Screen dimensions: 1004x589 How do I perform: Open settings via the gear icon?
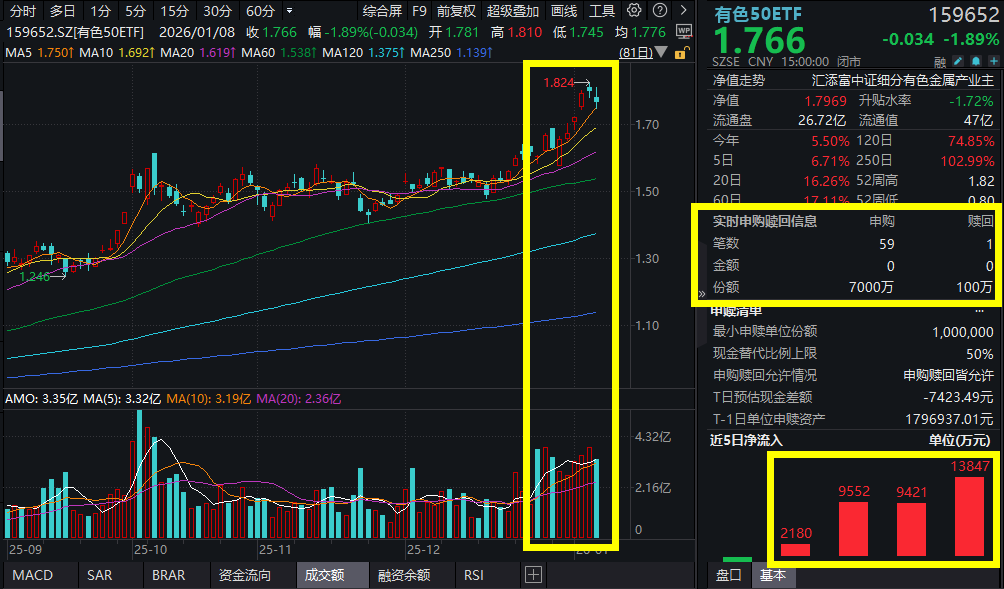coord(633,10)
